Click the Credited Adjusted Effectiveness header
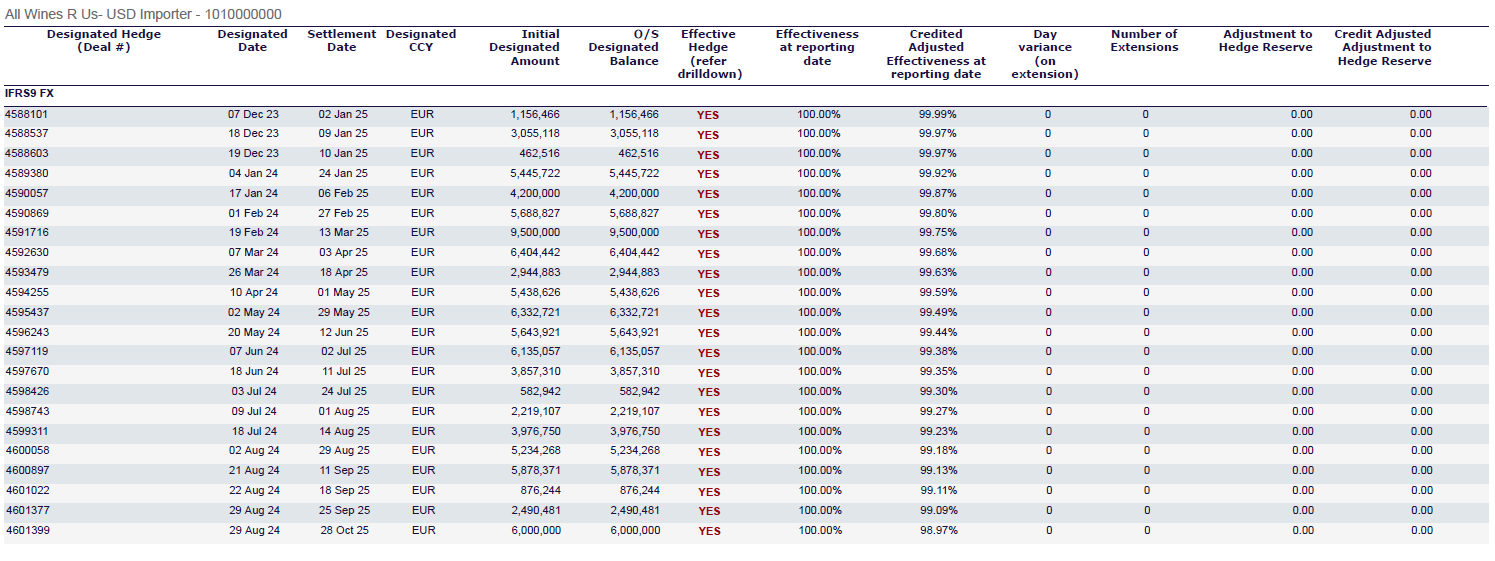Image resolution: width=1495 pixels, height=561 pixels. (936, 54)
